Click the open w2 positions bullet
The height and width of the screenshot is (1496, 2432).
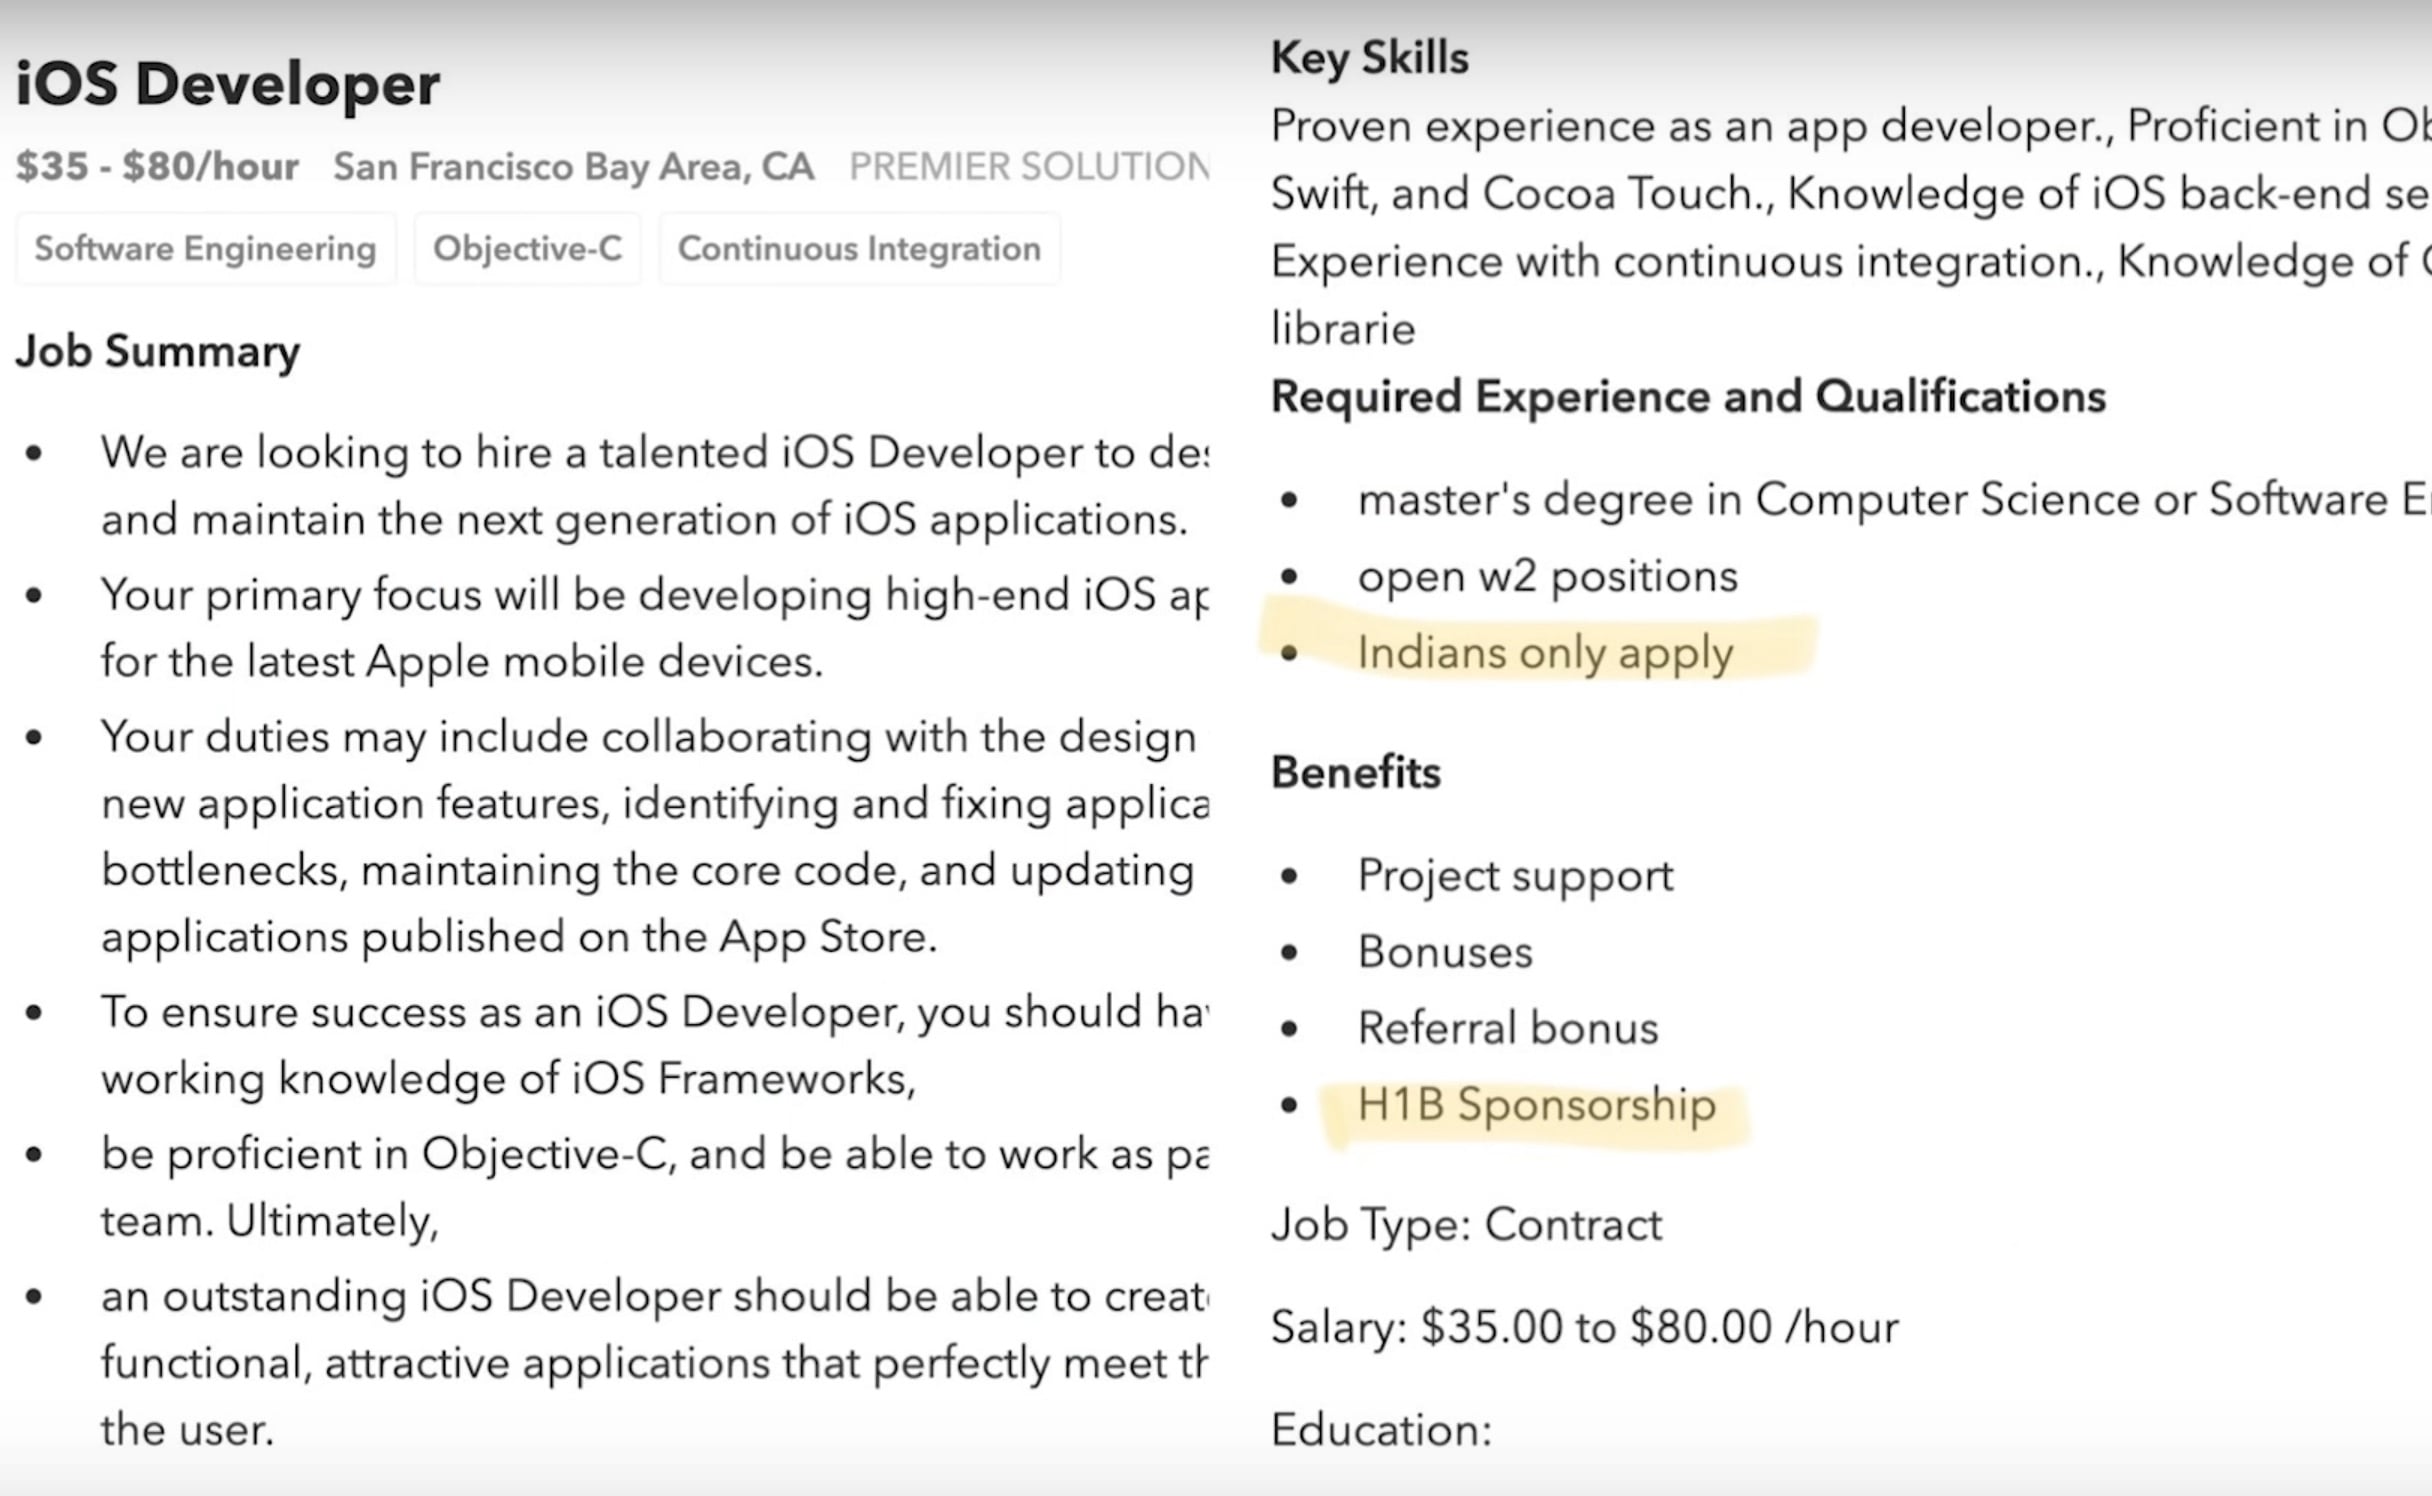click(1547, 576)
